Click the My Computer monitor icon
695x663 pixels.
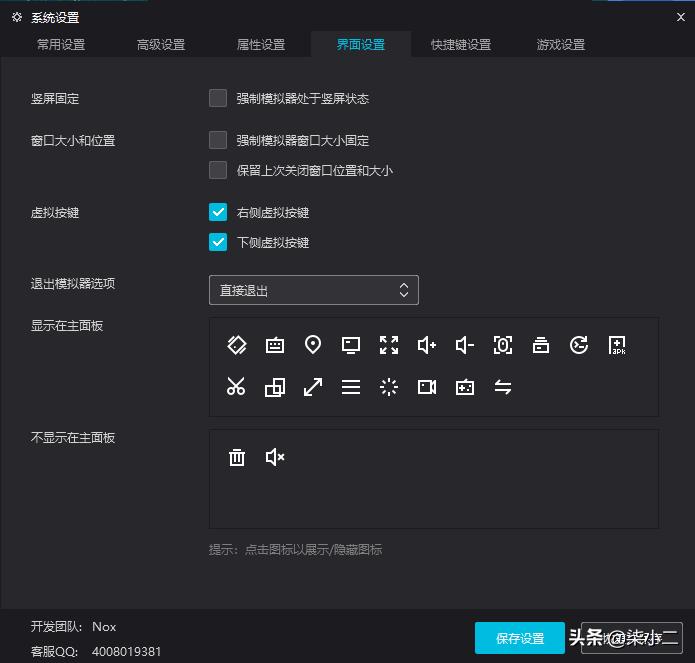(x=351, y=345)
